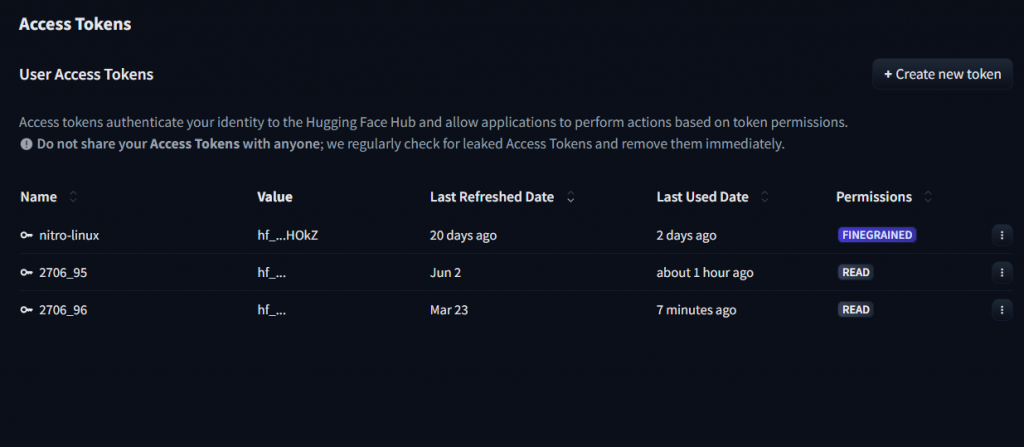Open options menu for 2706_96 token
Screen dimensions: 1024x447
pos(1001,310)
